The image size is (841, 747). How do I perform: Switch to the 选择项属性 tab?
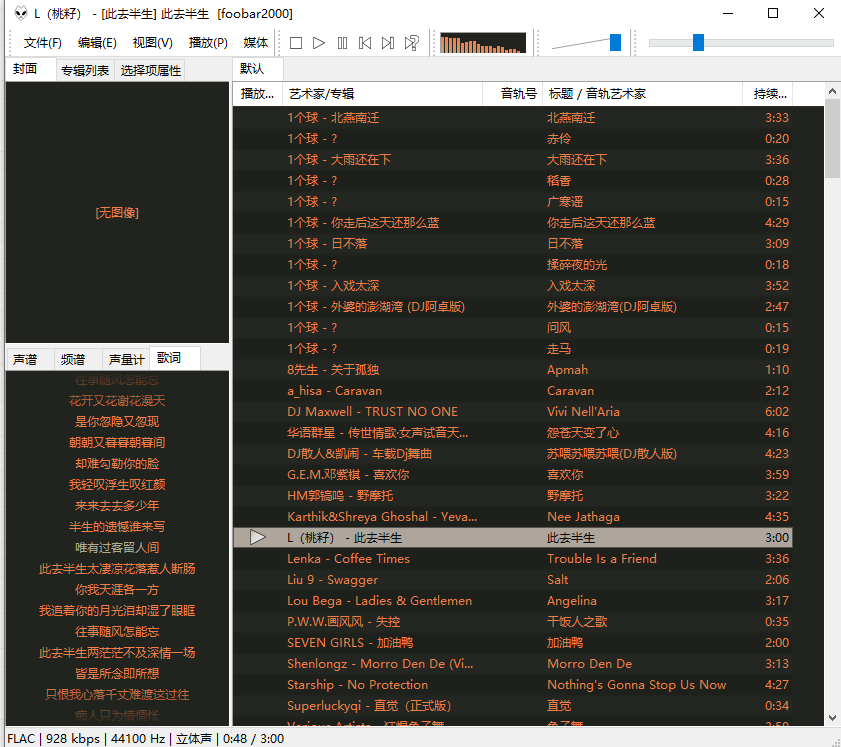(x=151, y=70)
